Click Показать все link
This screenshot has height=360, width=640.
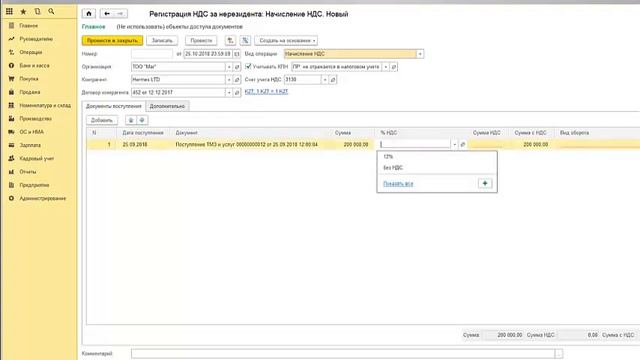[x=398, y=184]
